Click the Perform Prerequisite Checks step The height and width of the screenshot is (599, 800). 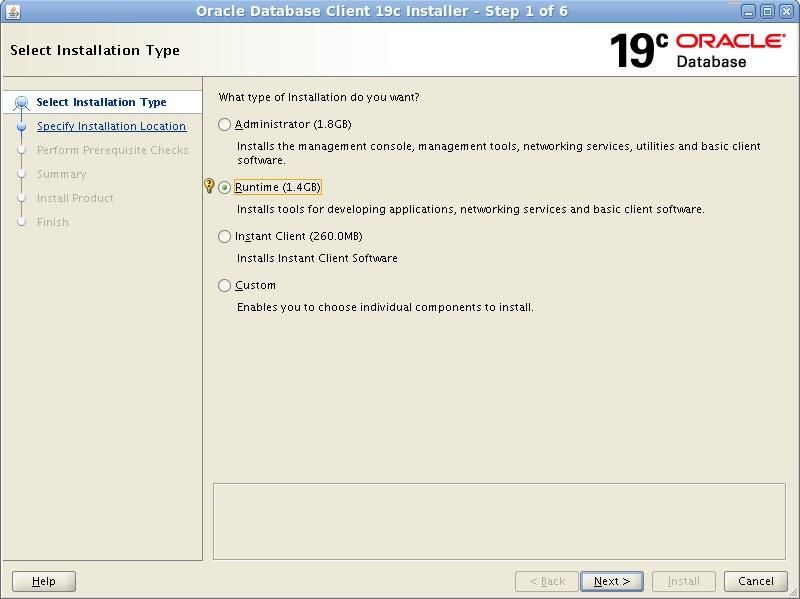[113, 150]
